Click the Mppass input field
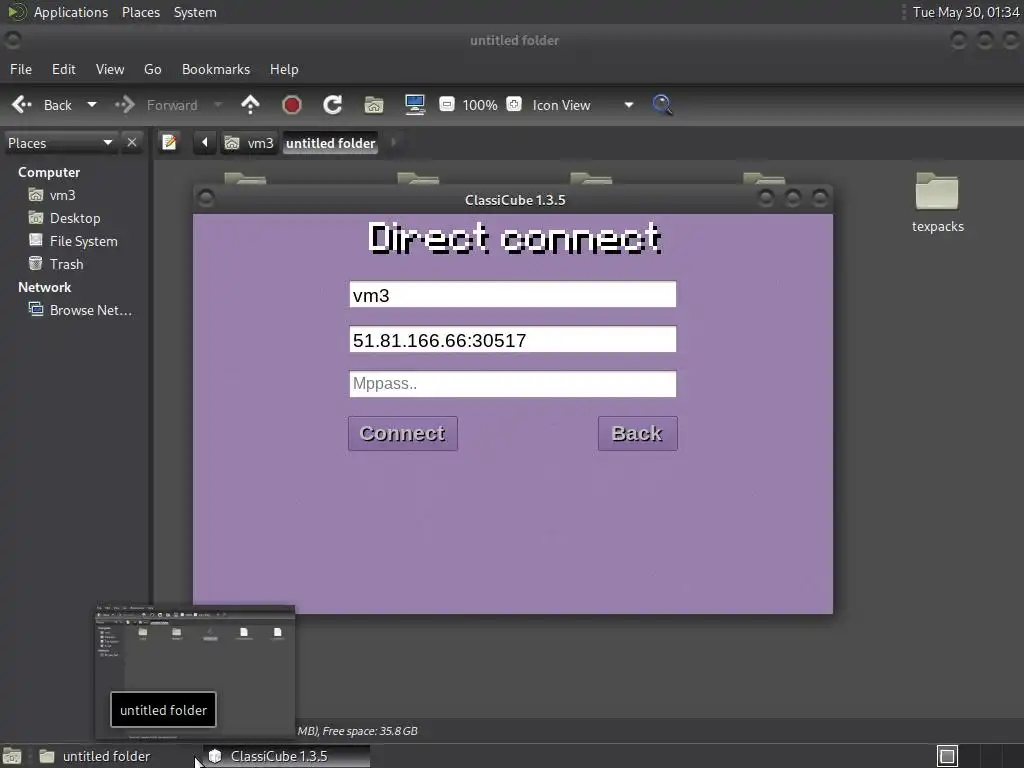The width and height of the screenshot is (1024, 768). pyautogui.click(x=513, y=384)
